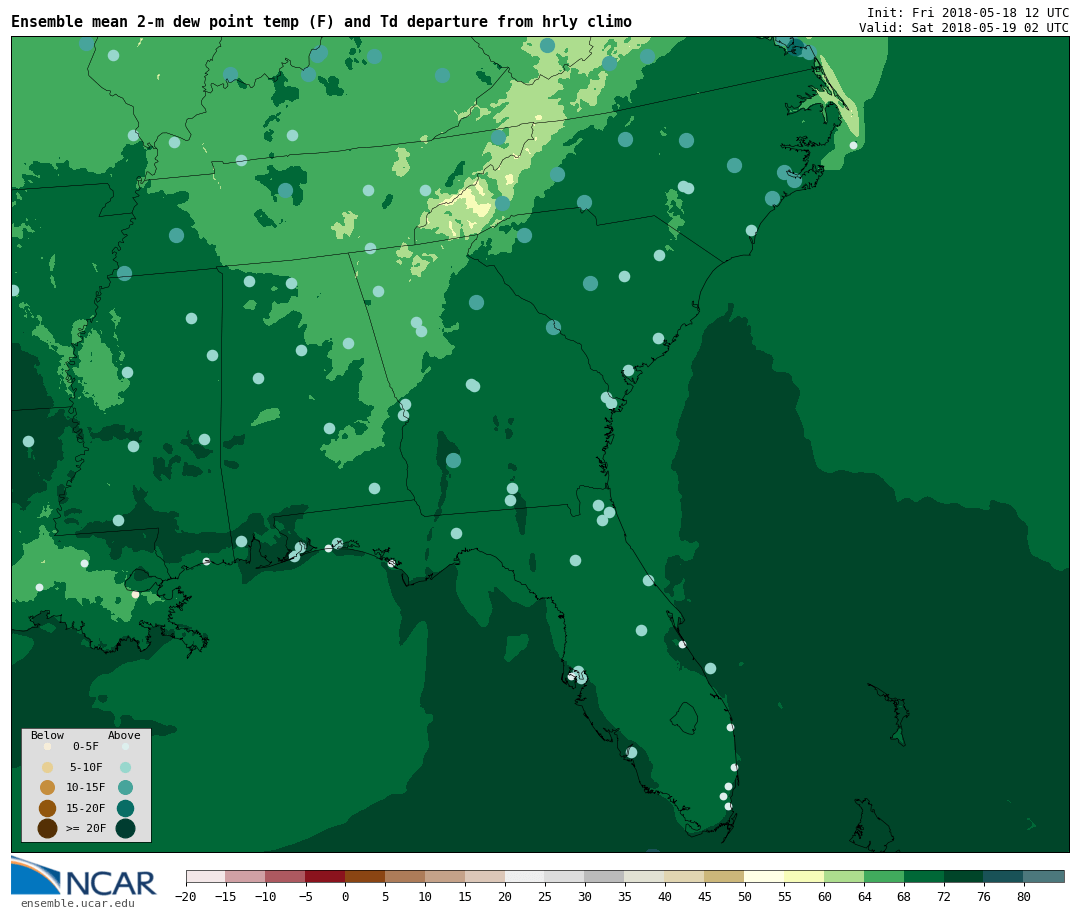This screenshot has height=915, width=1080.
Task: Click the '64' colorbar tick label
Action: [x=864, y=896]
